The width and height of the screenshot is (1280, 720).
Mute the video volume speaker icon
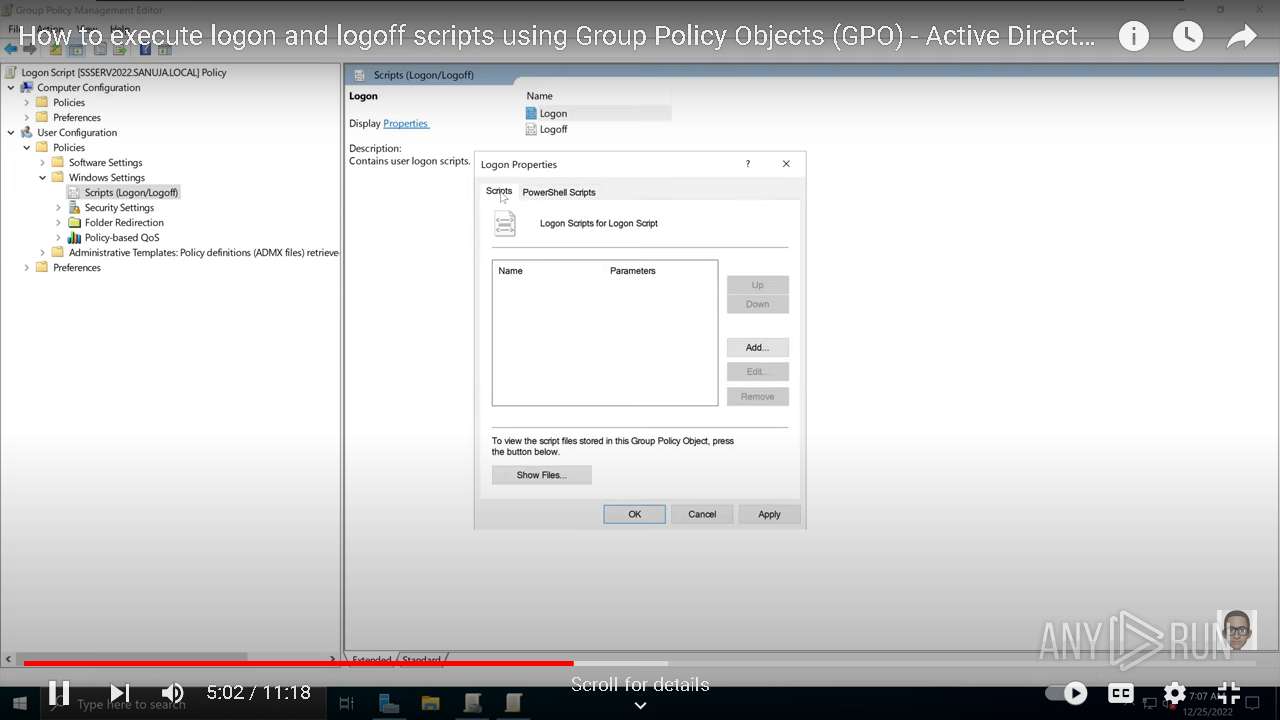(173, 692)
